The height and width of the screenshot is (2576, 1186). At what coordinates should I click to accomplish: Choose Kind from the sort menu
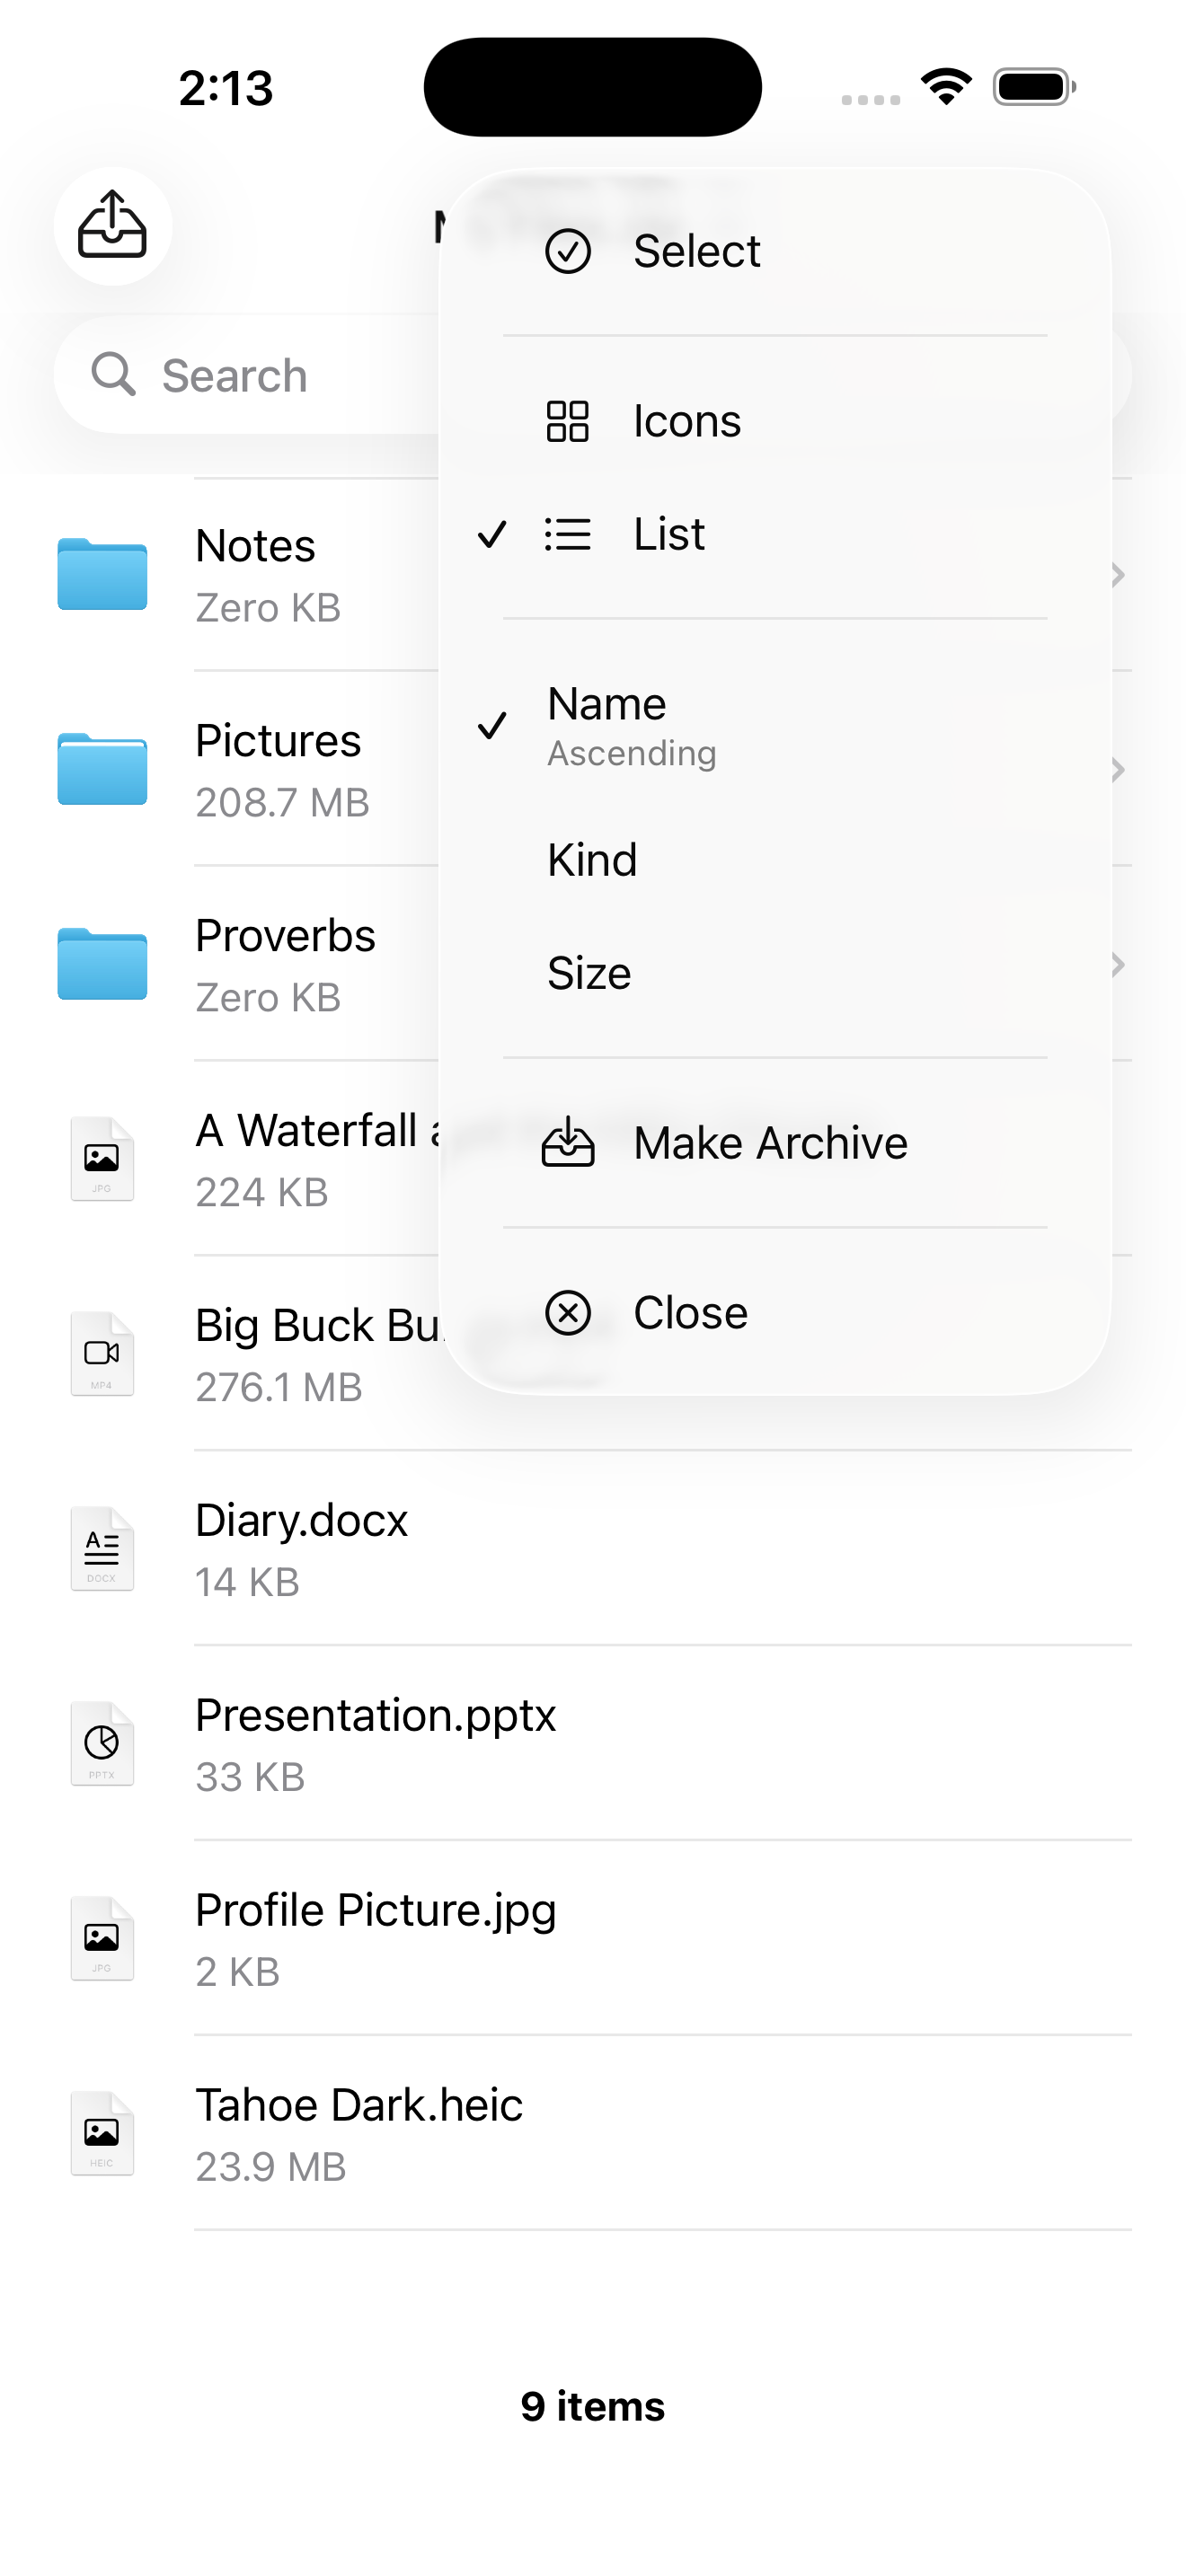click(592, 859)
